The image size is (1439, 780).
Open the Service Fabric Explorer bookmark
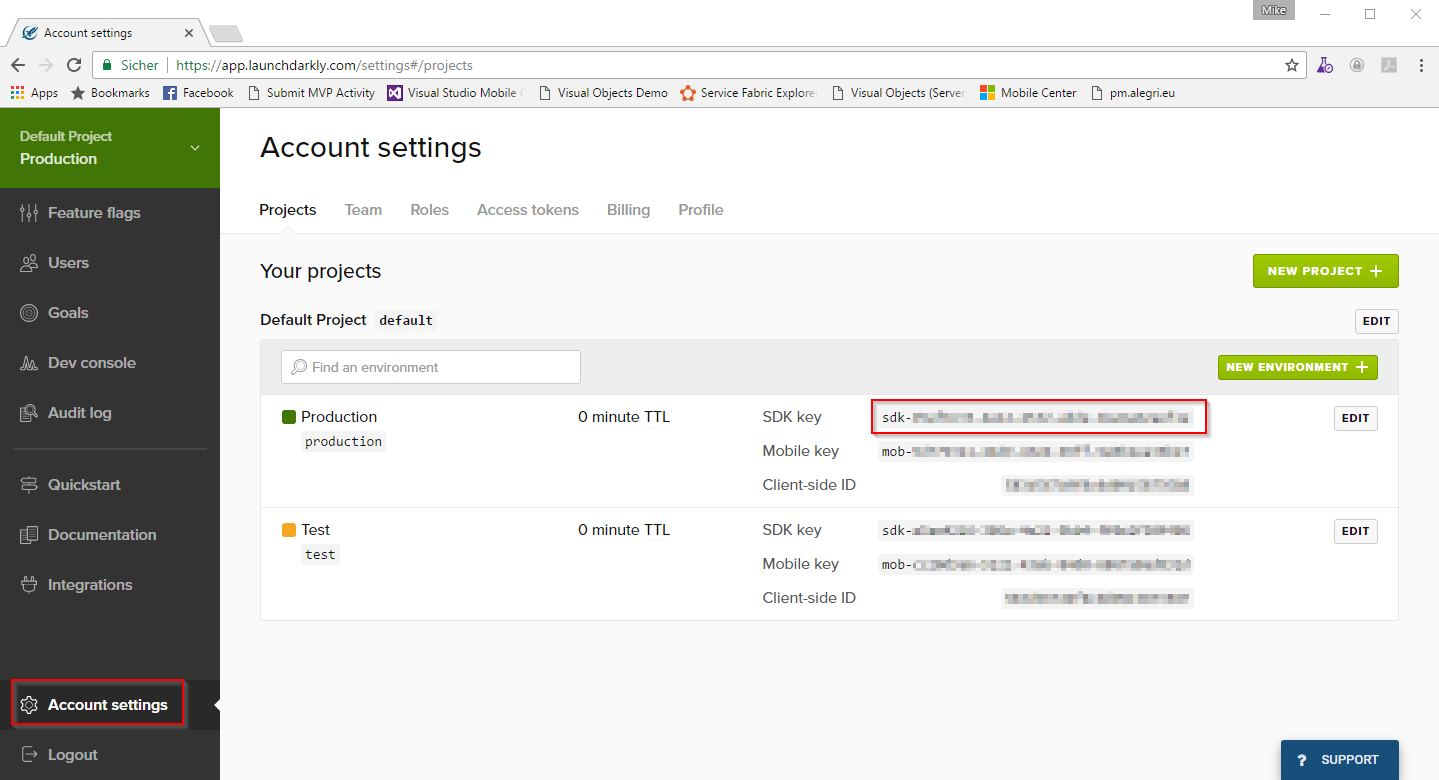(749, 93)
